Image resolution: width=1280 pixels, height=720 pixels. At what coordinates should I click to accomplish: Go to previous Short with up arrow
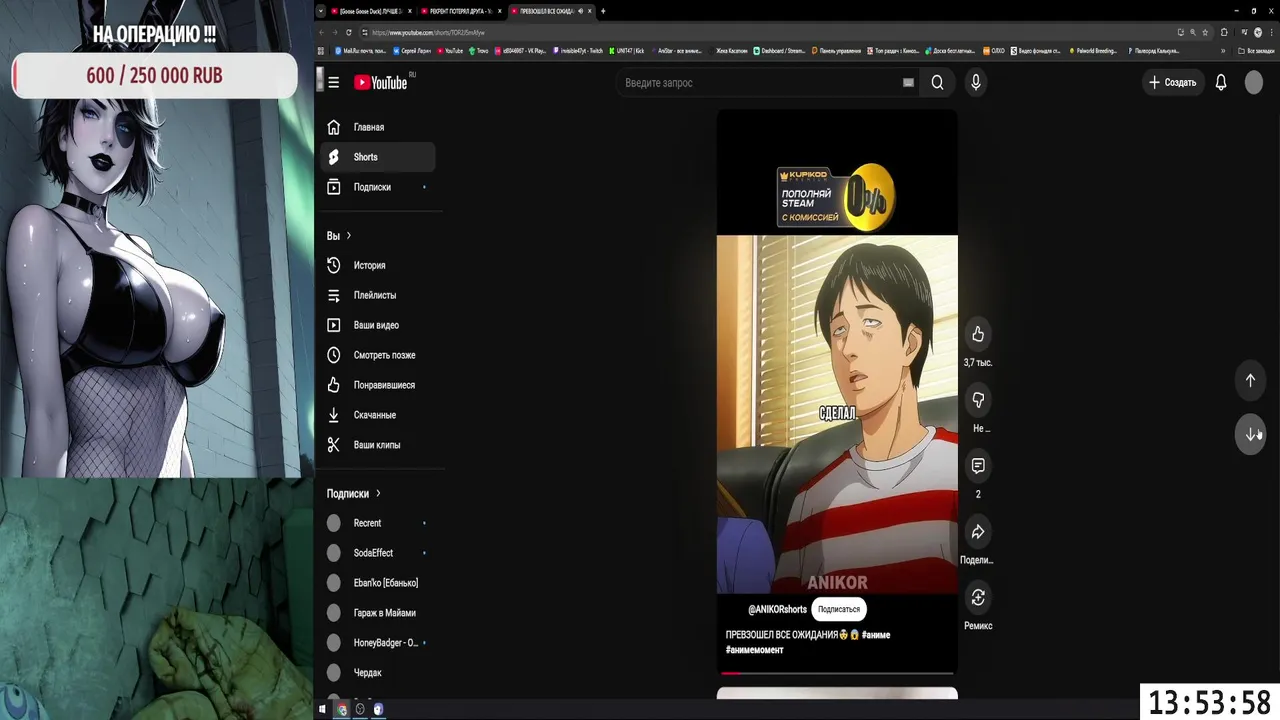[x=1250, y=380]
